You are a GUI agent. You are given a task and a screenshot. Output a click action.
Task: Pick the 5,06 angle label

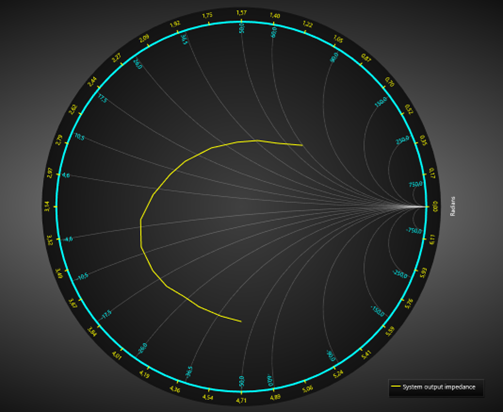click(308, 389)
